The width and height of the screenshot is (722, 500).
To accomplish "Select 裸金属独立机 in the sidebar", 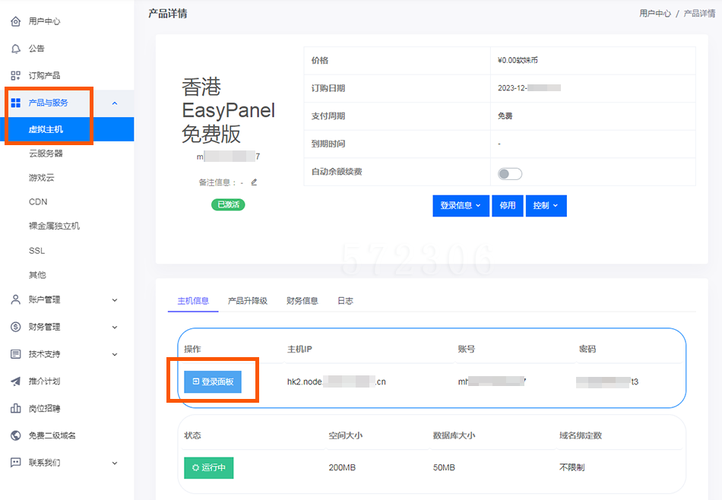I will (x=54, y=226).
